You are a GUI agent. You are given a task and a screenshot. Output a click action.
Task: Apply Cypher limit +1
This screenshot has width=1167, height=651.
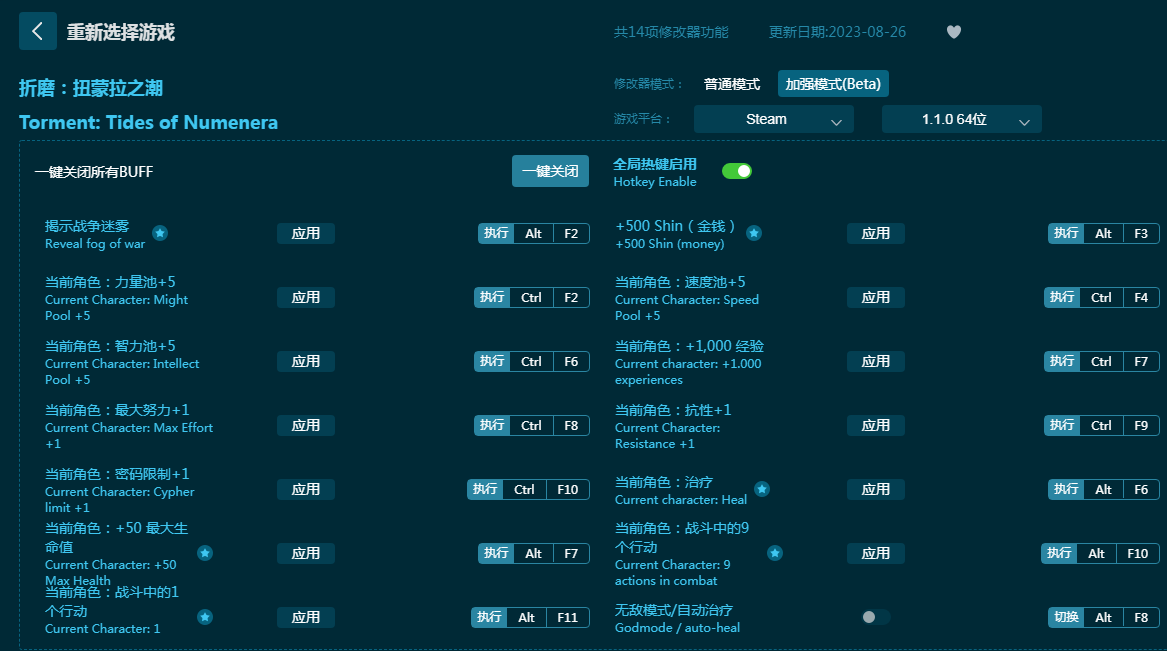[x=306, y=490]
